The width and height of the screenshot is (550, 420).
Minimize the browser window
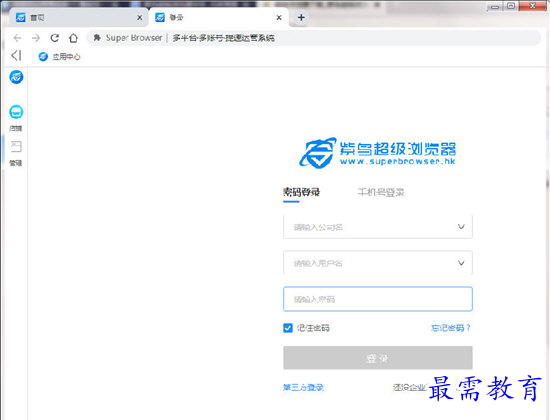pos(495,6)
